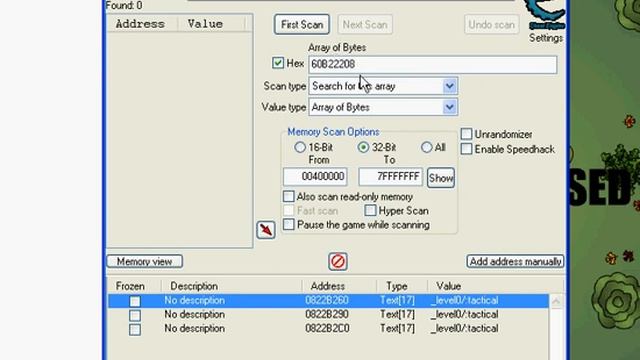Viewport: 640px width, 360px height.
Task: Click the address list scrollbar up arrow
Action: [556, 301]
